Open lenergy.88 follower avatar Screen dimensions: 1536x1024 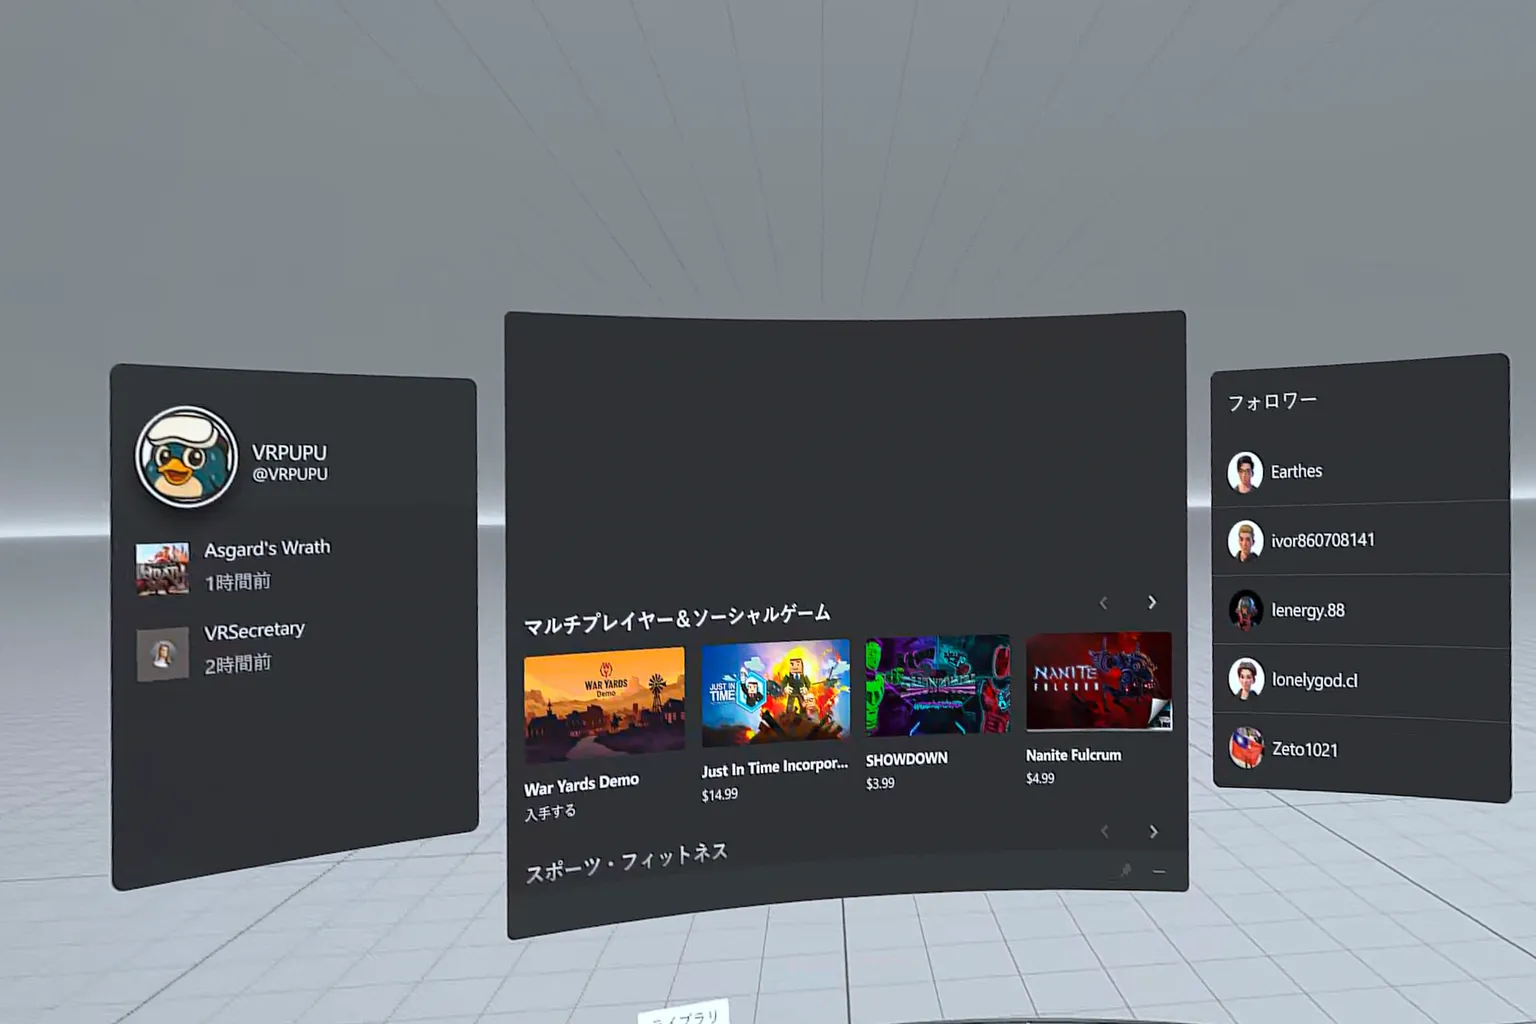[1245, 610]
